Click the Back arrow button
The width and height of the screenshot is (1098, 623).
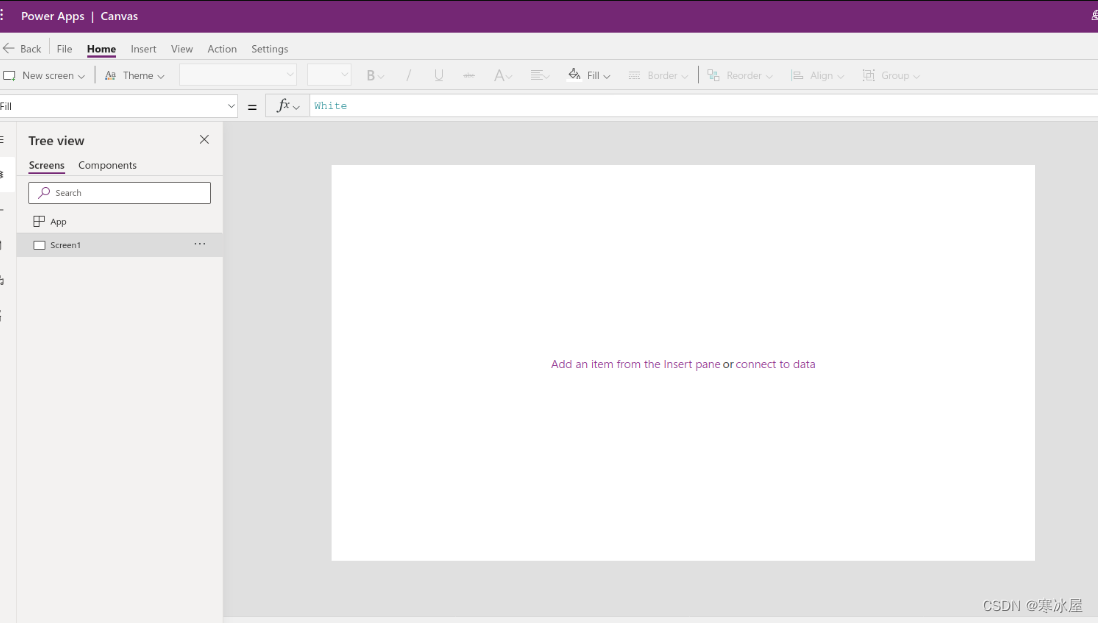(22, 48)
